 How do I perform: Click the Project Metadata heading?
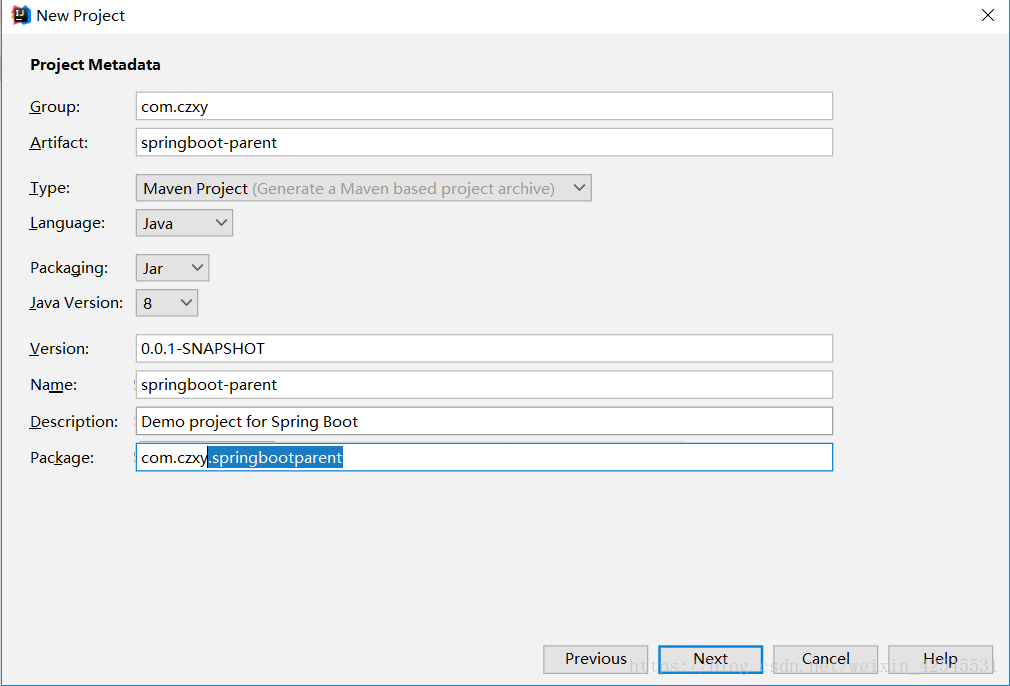tap(95, 64)
